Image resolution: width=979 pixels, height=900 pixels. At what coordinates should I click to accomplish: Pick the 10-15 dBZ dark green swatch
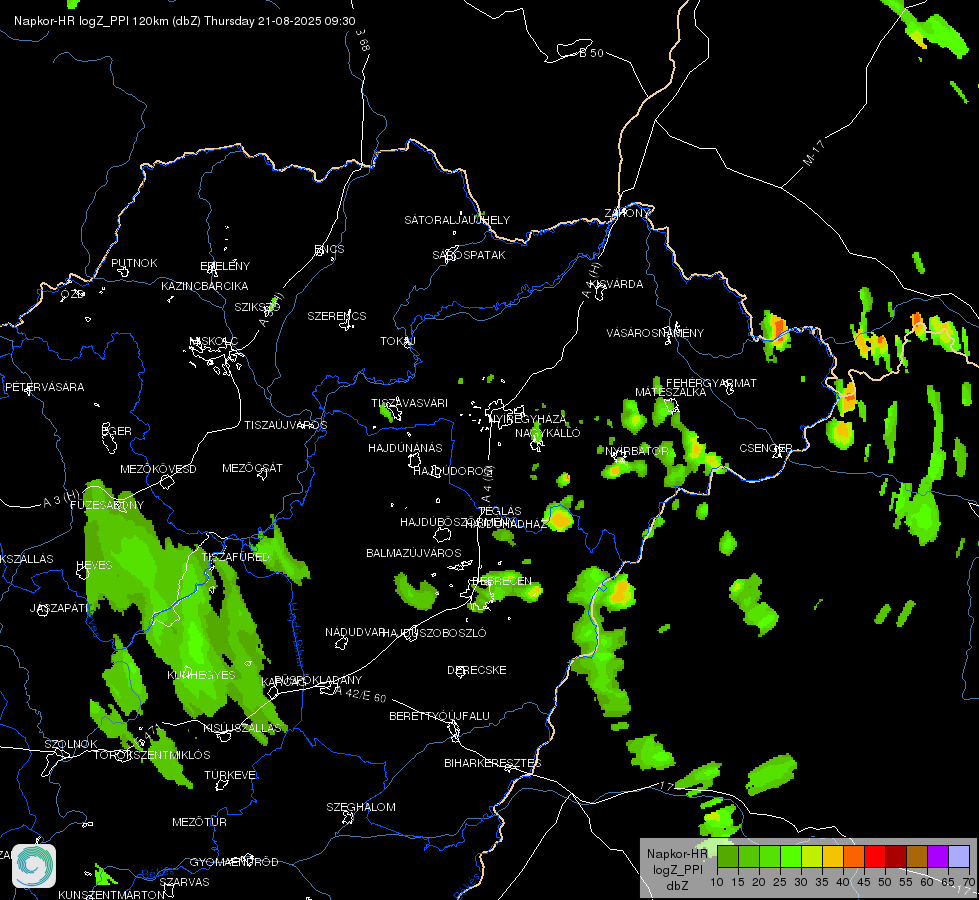click(x=728, y=856)
